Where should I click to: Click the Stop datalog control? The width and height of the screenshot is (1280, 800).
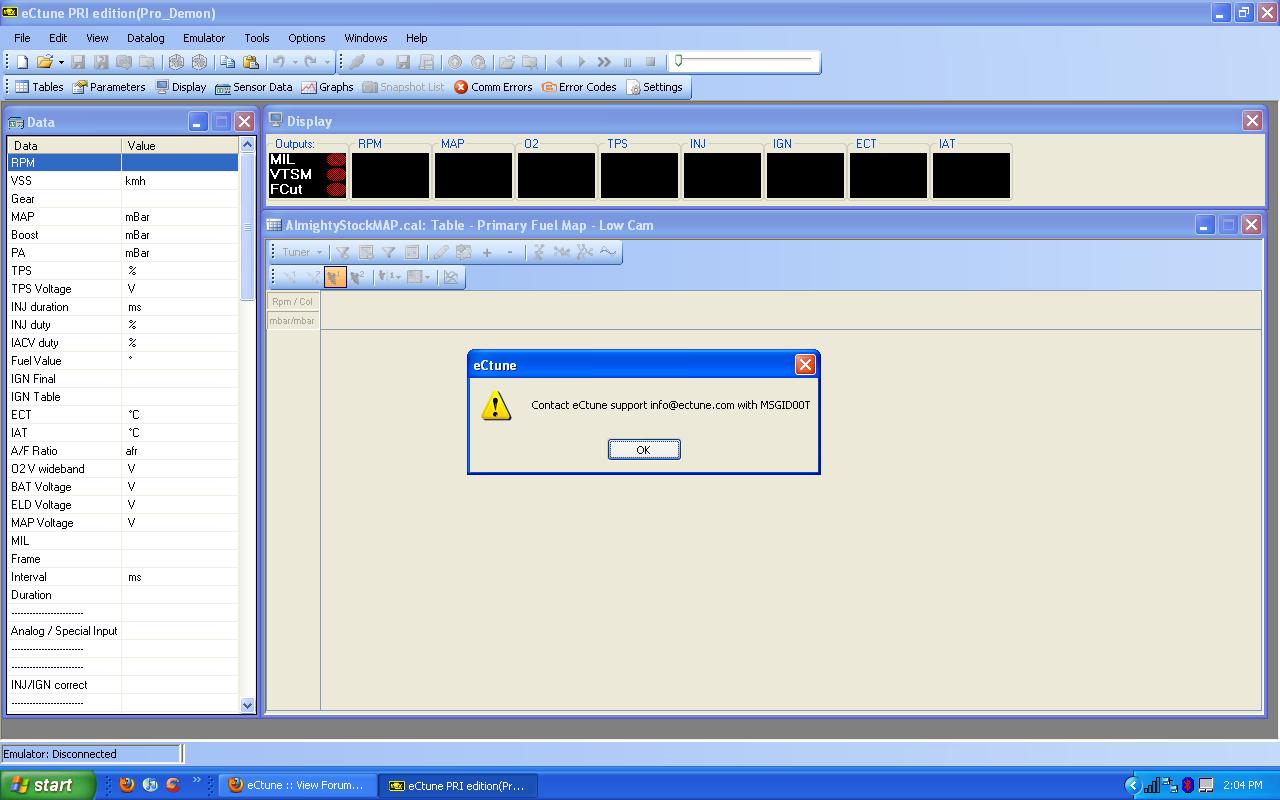(650, 62)
